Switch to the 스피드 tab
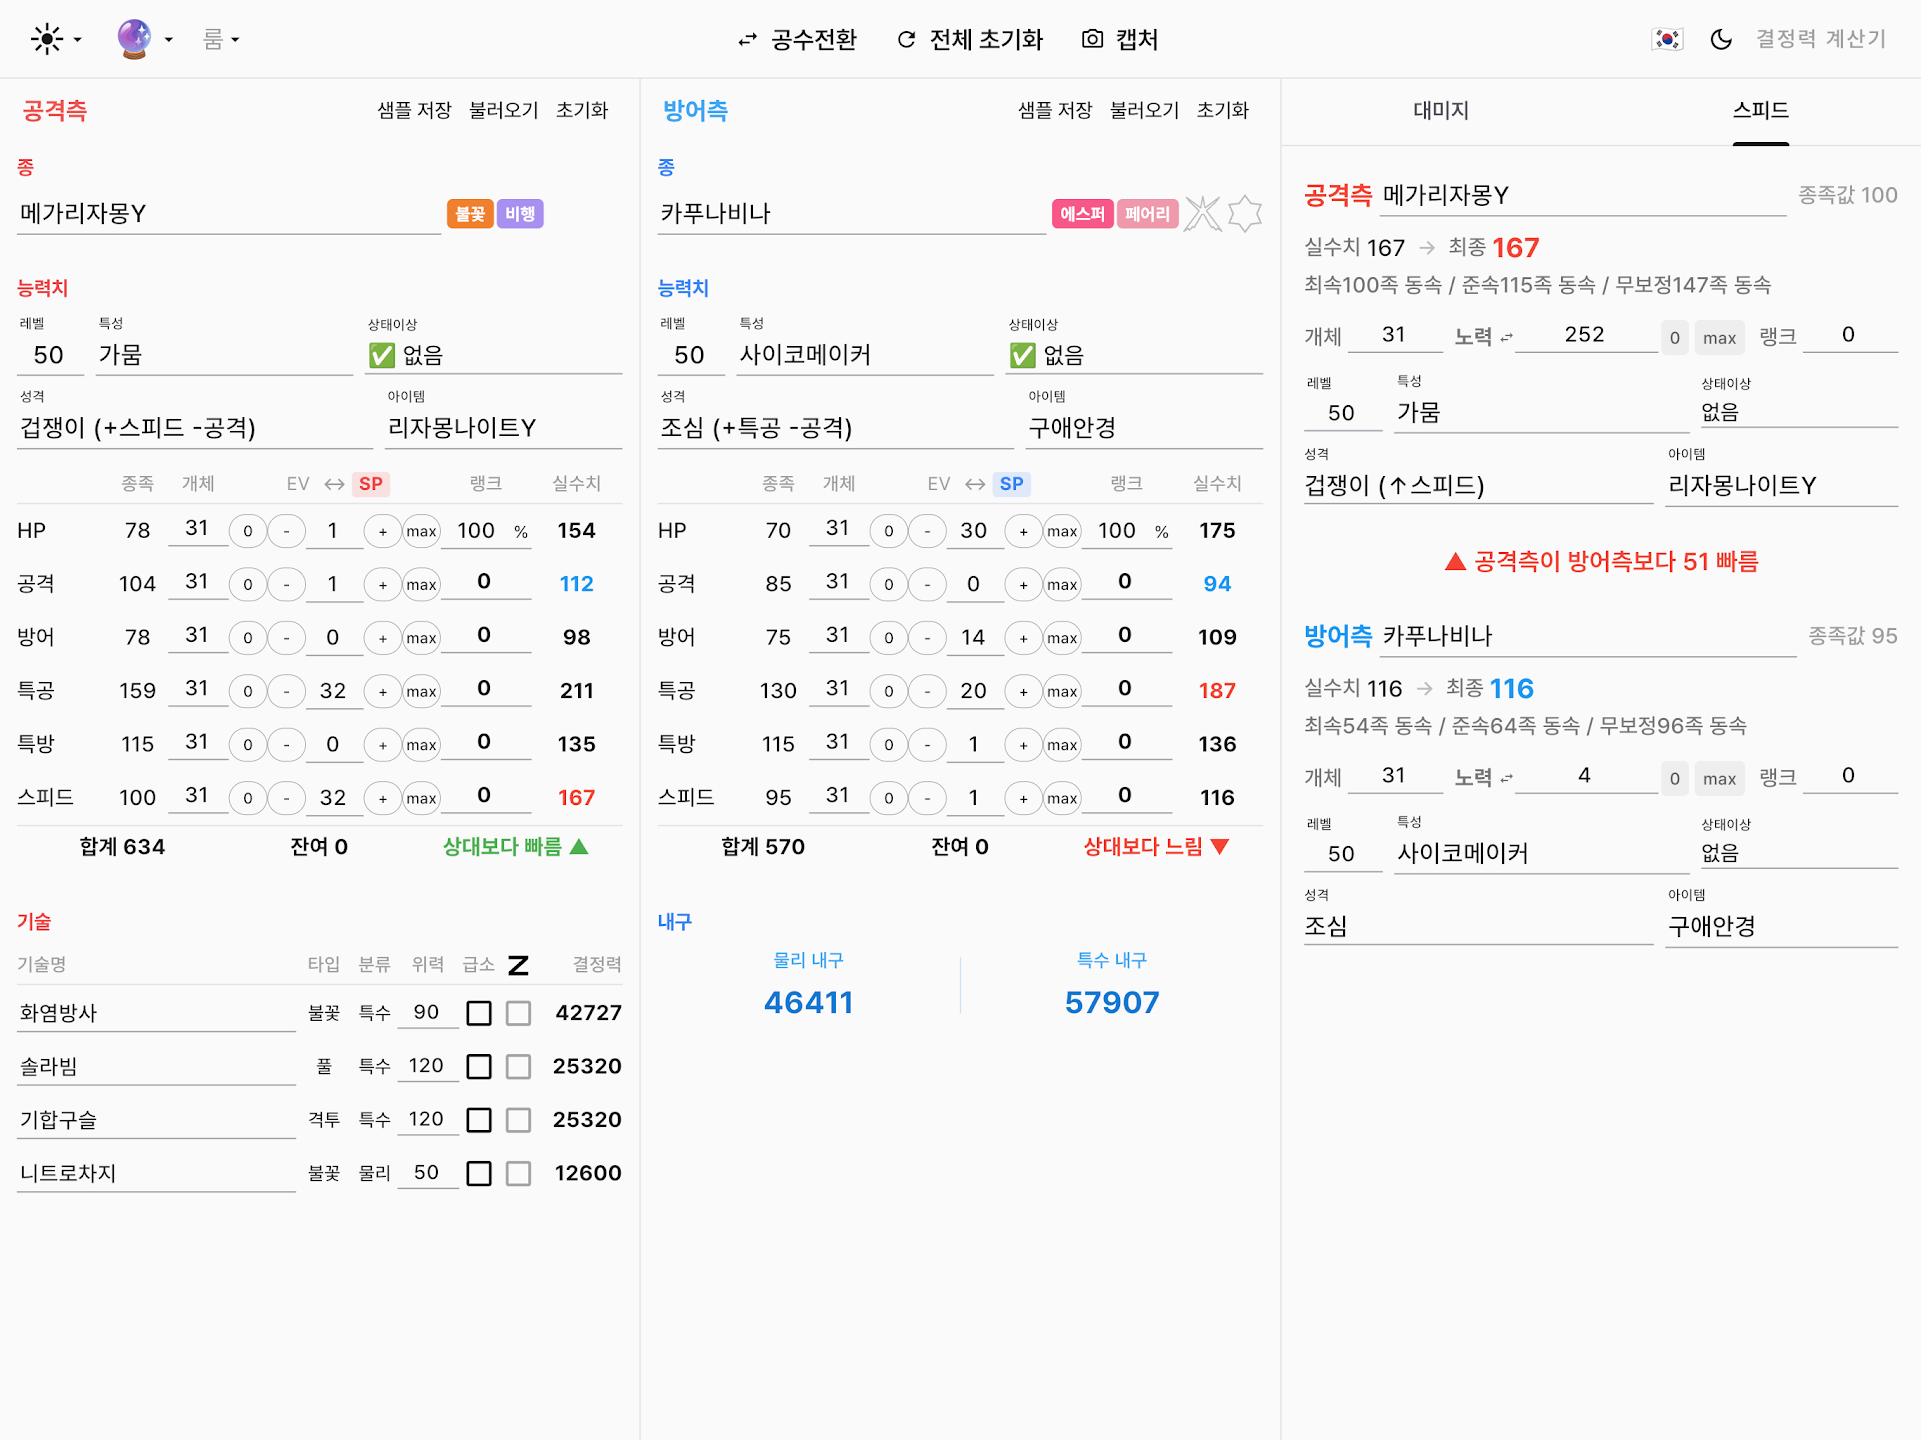 click(x=1761, y=111)
